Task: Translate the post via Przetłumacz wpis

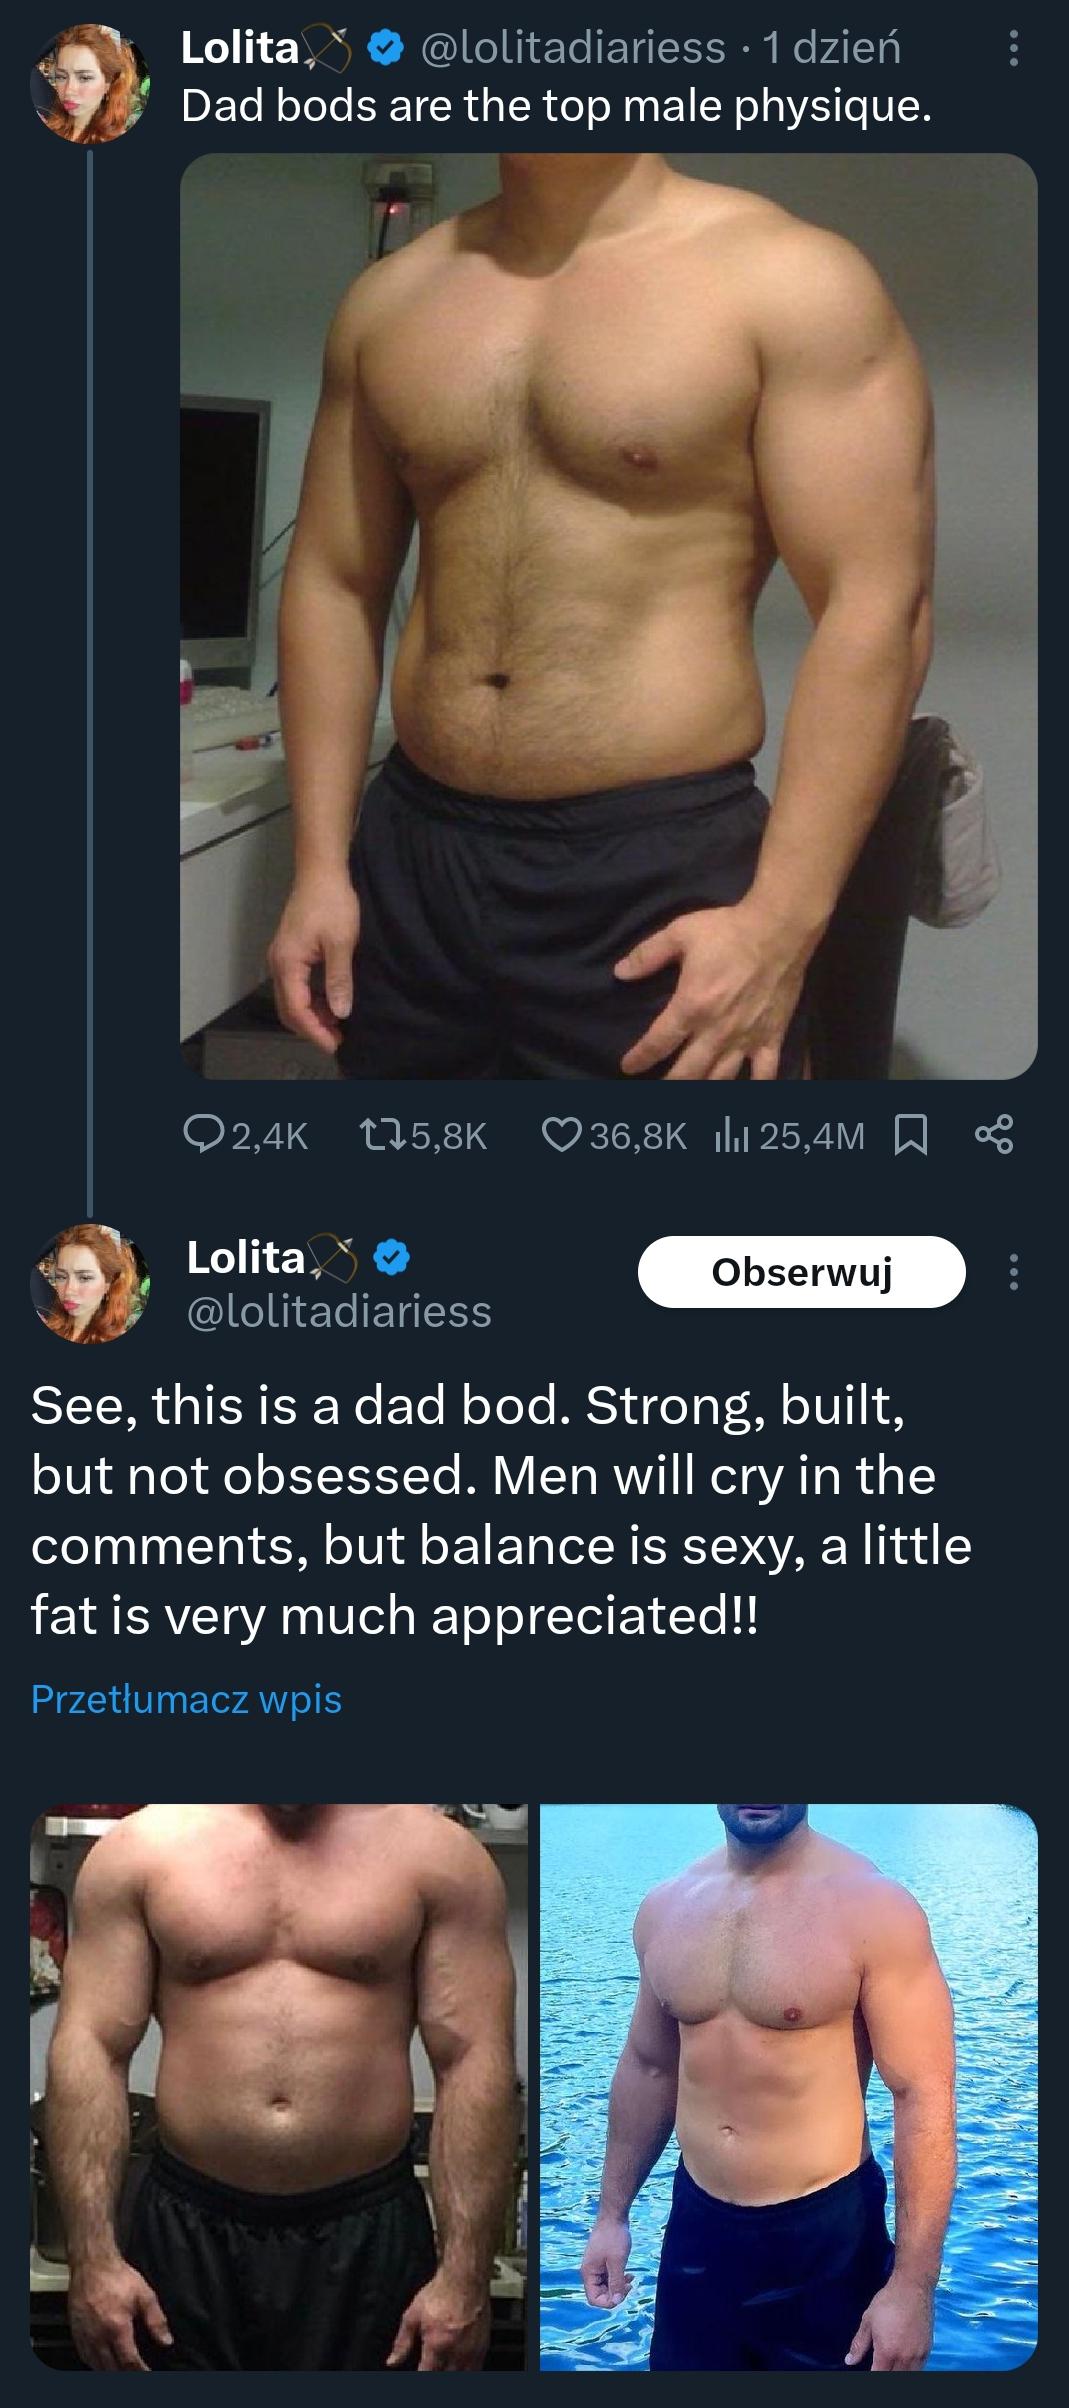Action: tap(186, 1699)
